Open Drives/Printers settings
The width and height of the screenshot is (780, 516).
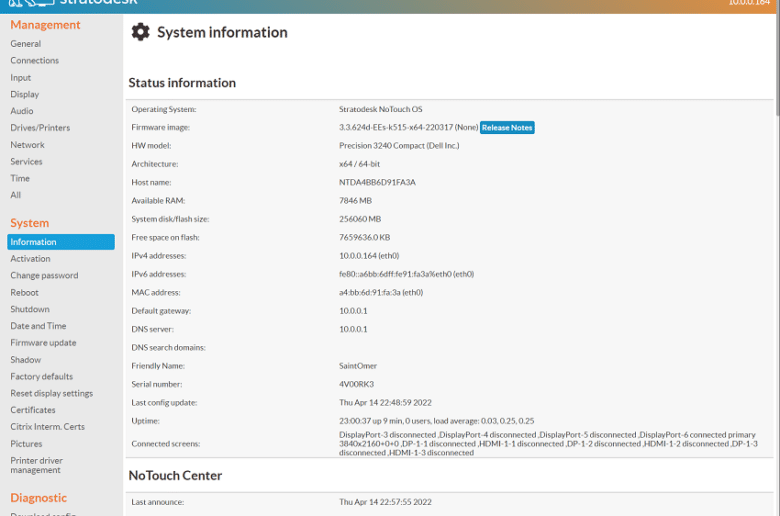pos(40,128)
